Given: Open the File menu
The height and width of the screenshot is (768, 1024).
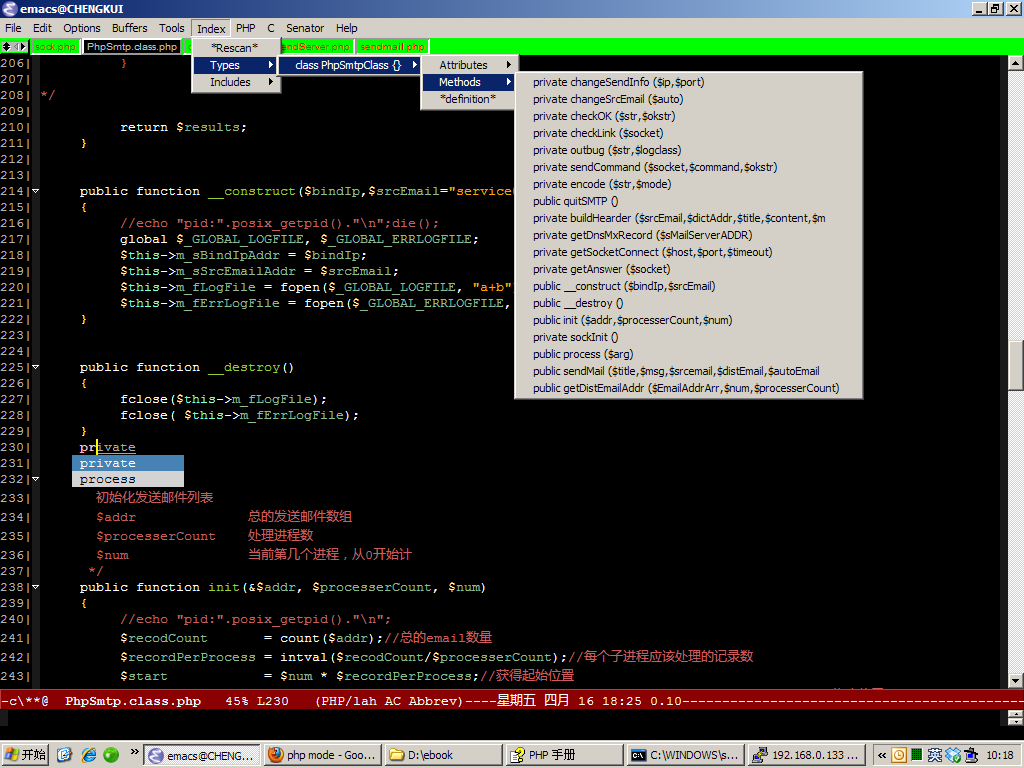Looking at the screenshot, I should point(13,28).
